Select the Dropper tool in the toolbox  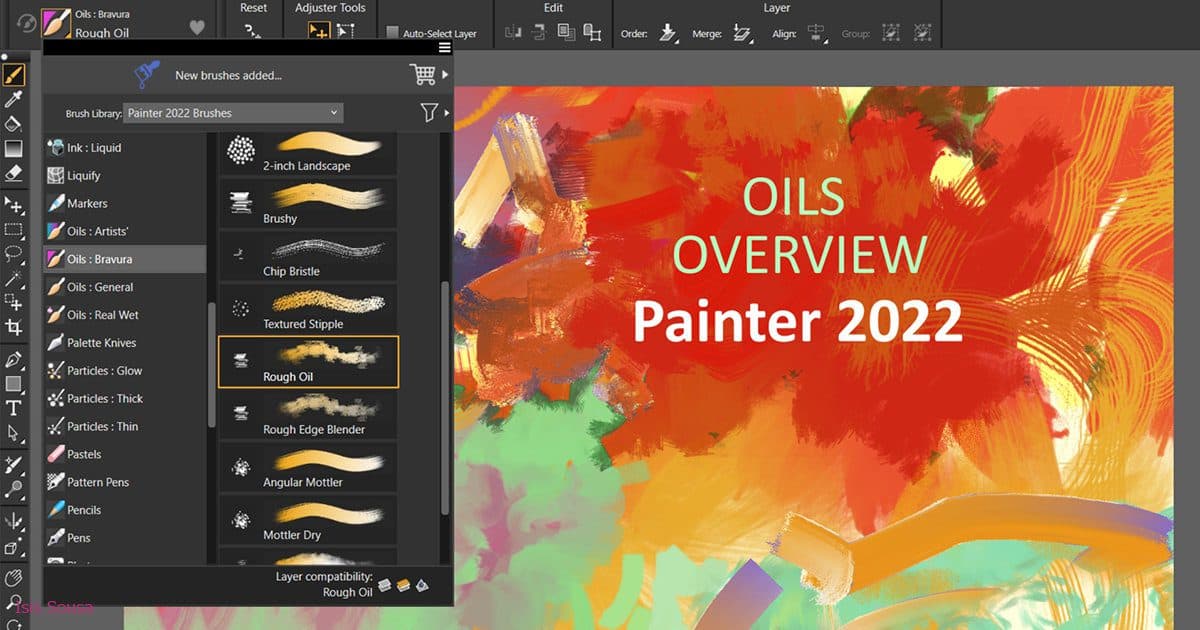pos(14,98)
